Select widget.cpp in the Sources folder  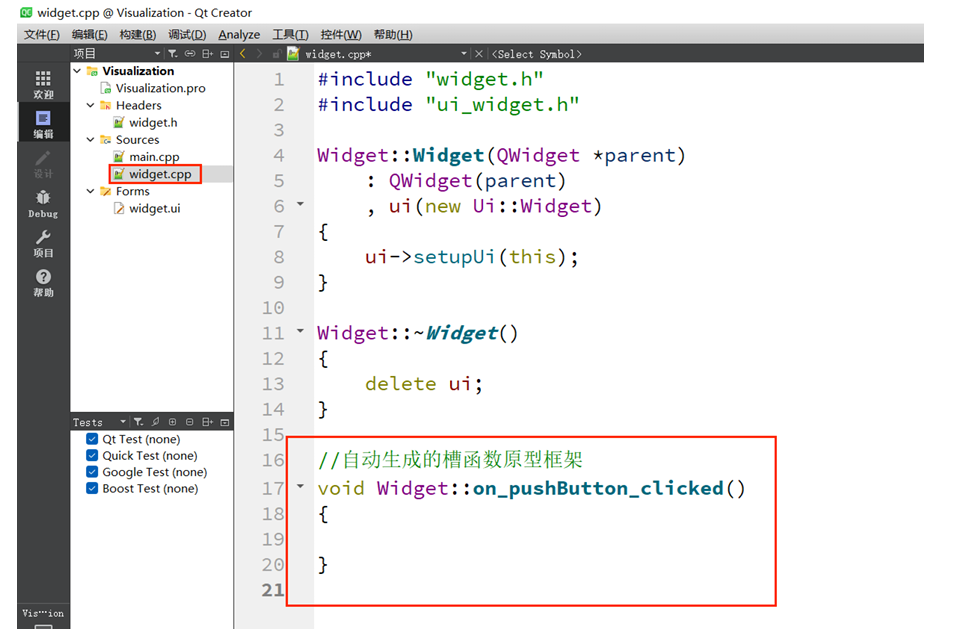click(x=160, y=174)
